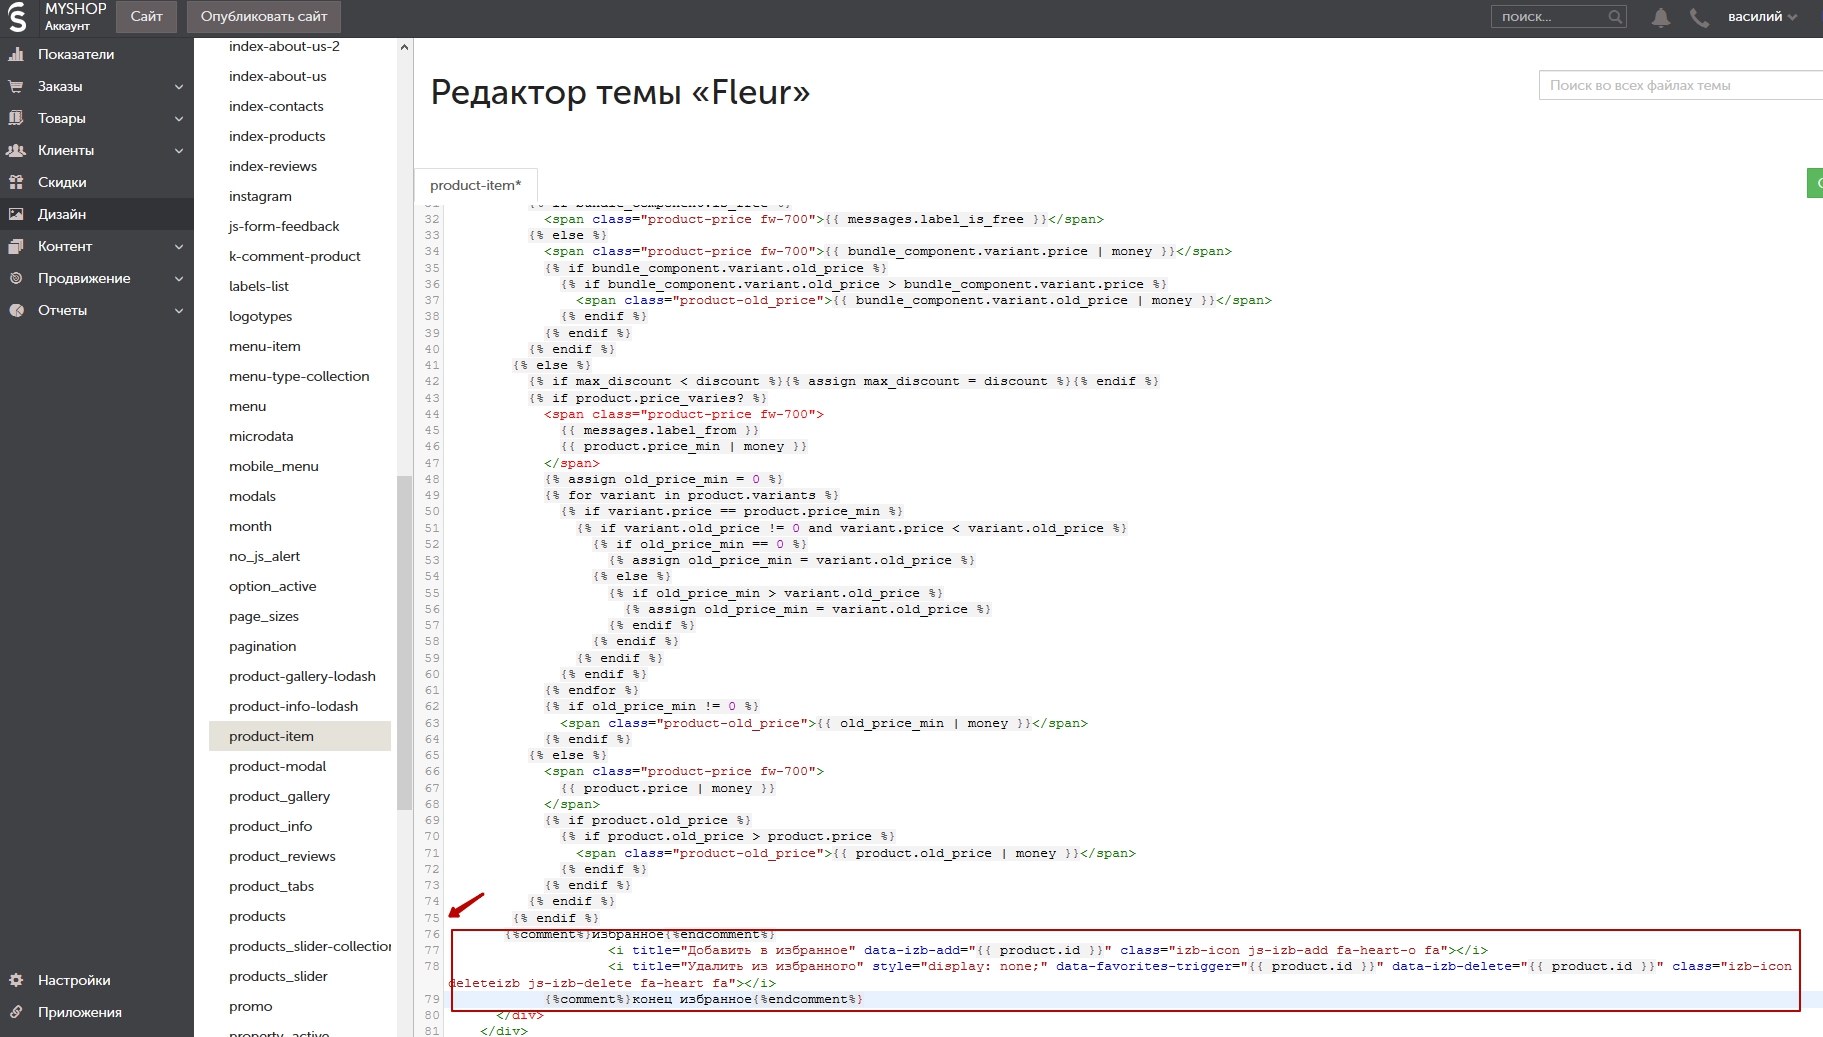Click the Клиенты people icon
1823x1037 pixels.
coord(16,150)
